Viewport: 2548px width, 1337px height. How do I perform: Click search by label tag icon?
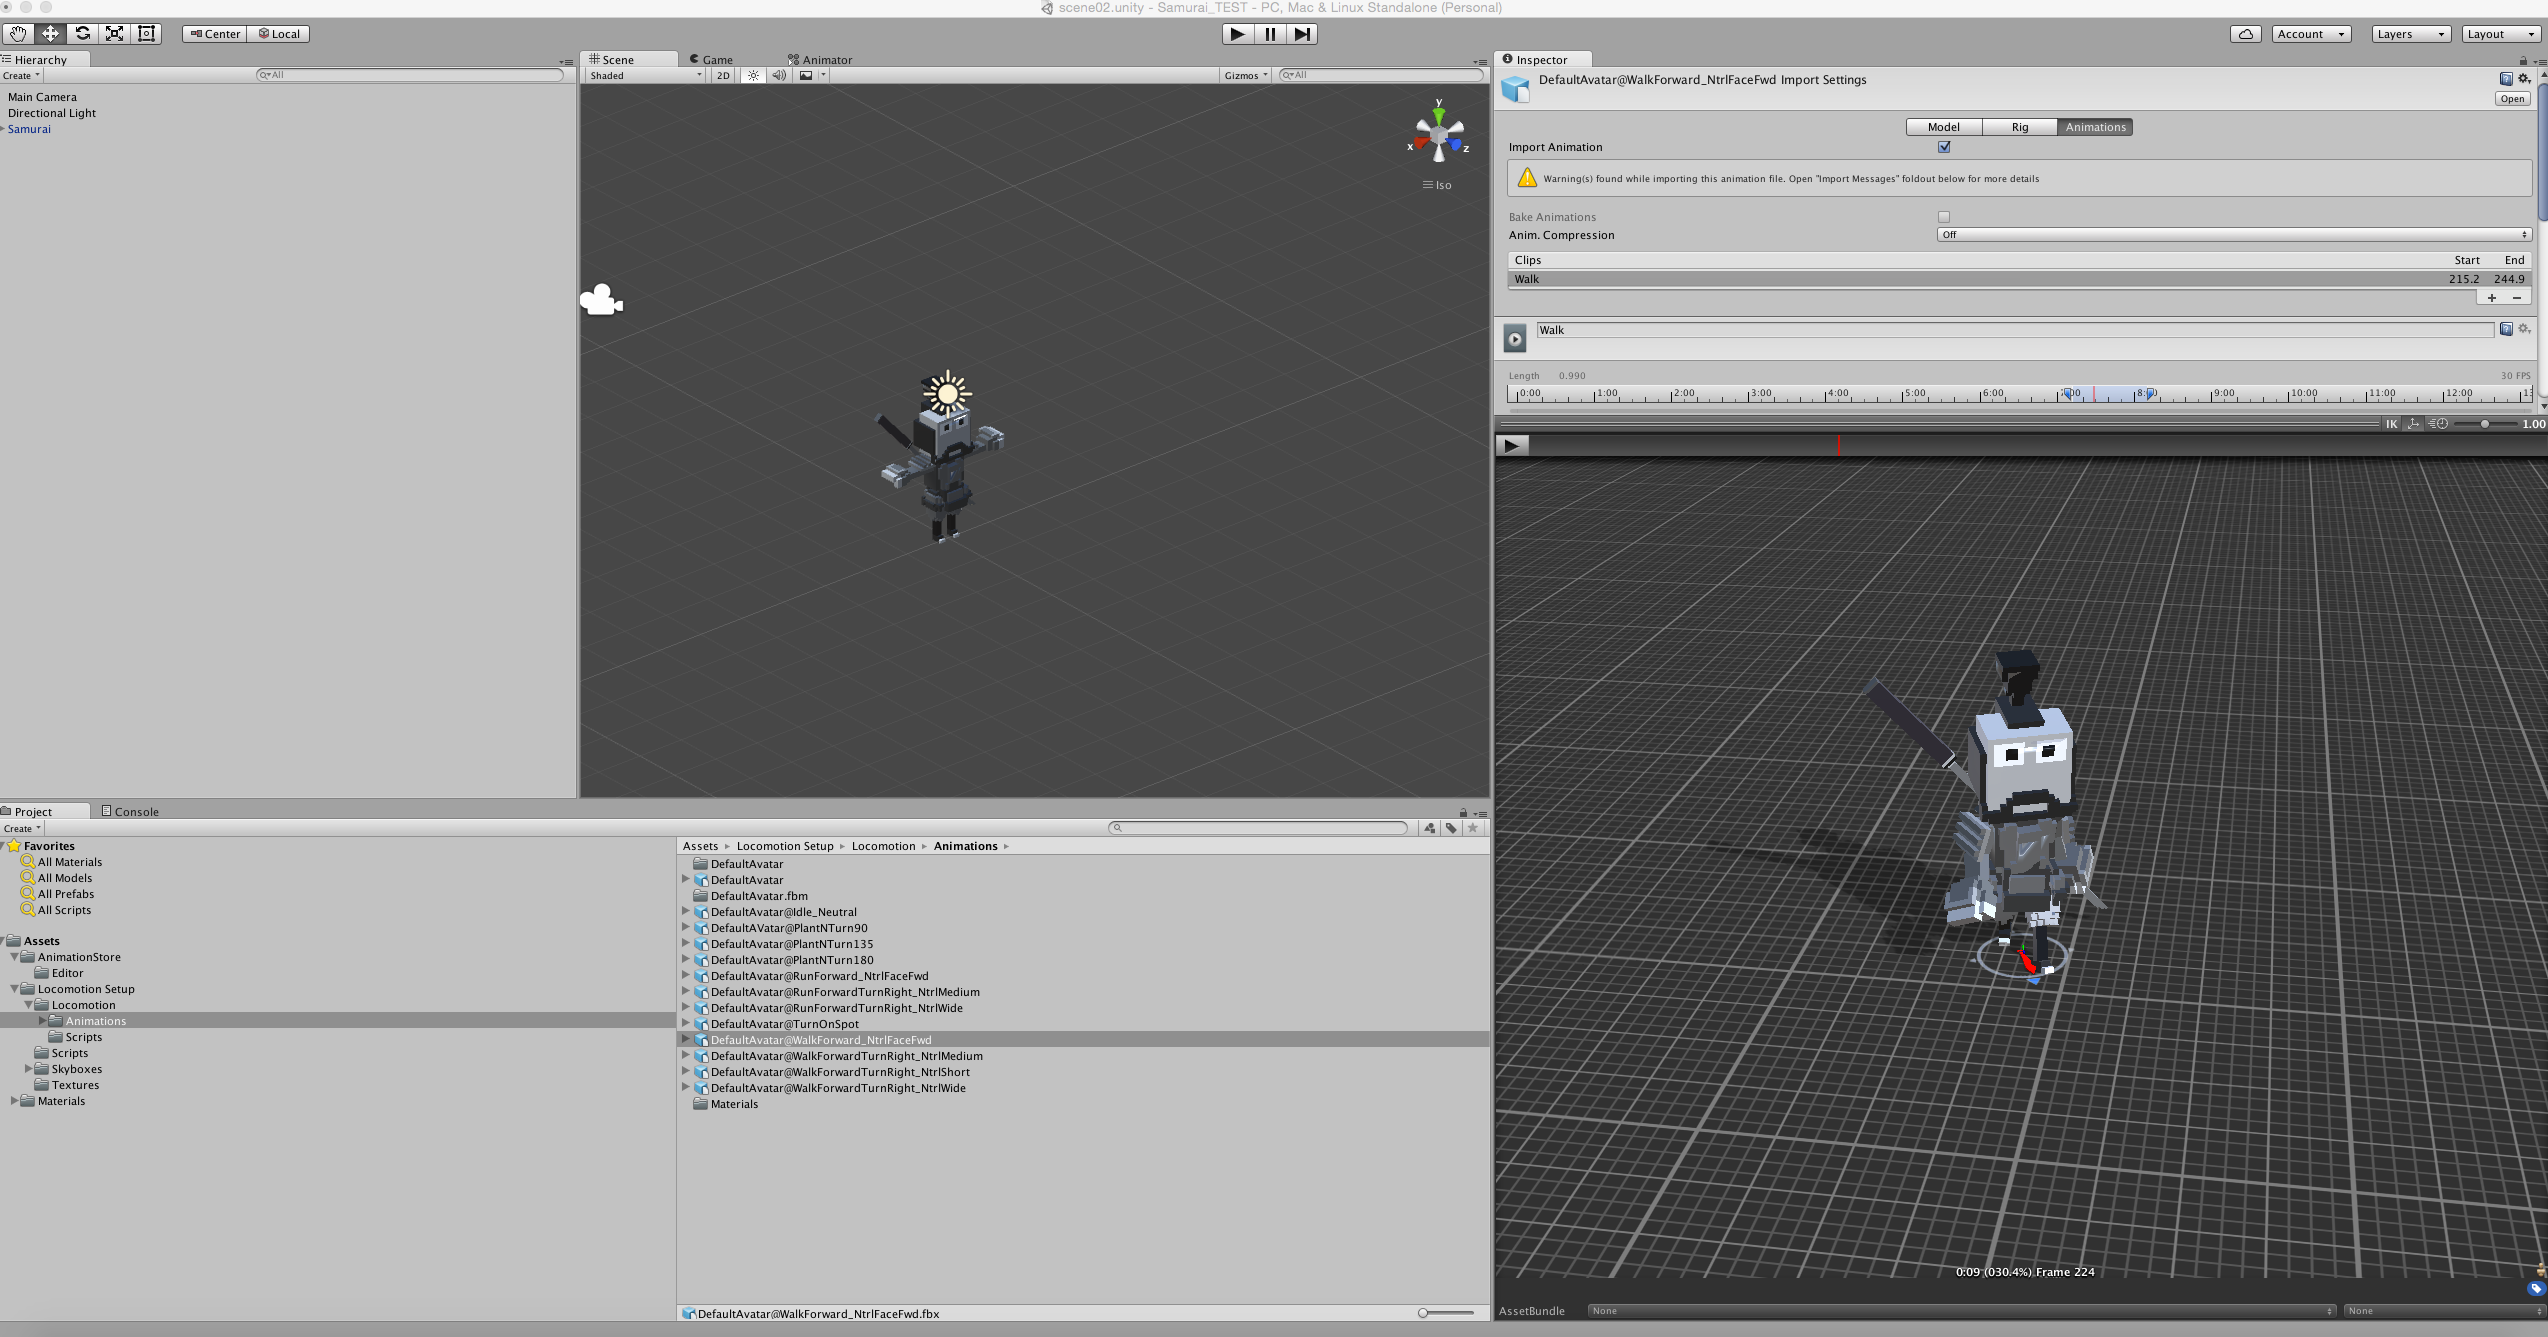(1451, 828)
